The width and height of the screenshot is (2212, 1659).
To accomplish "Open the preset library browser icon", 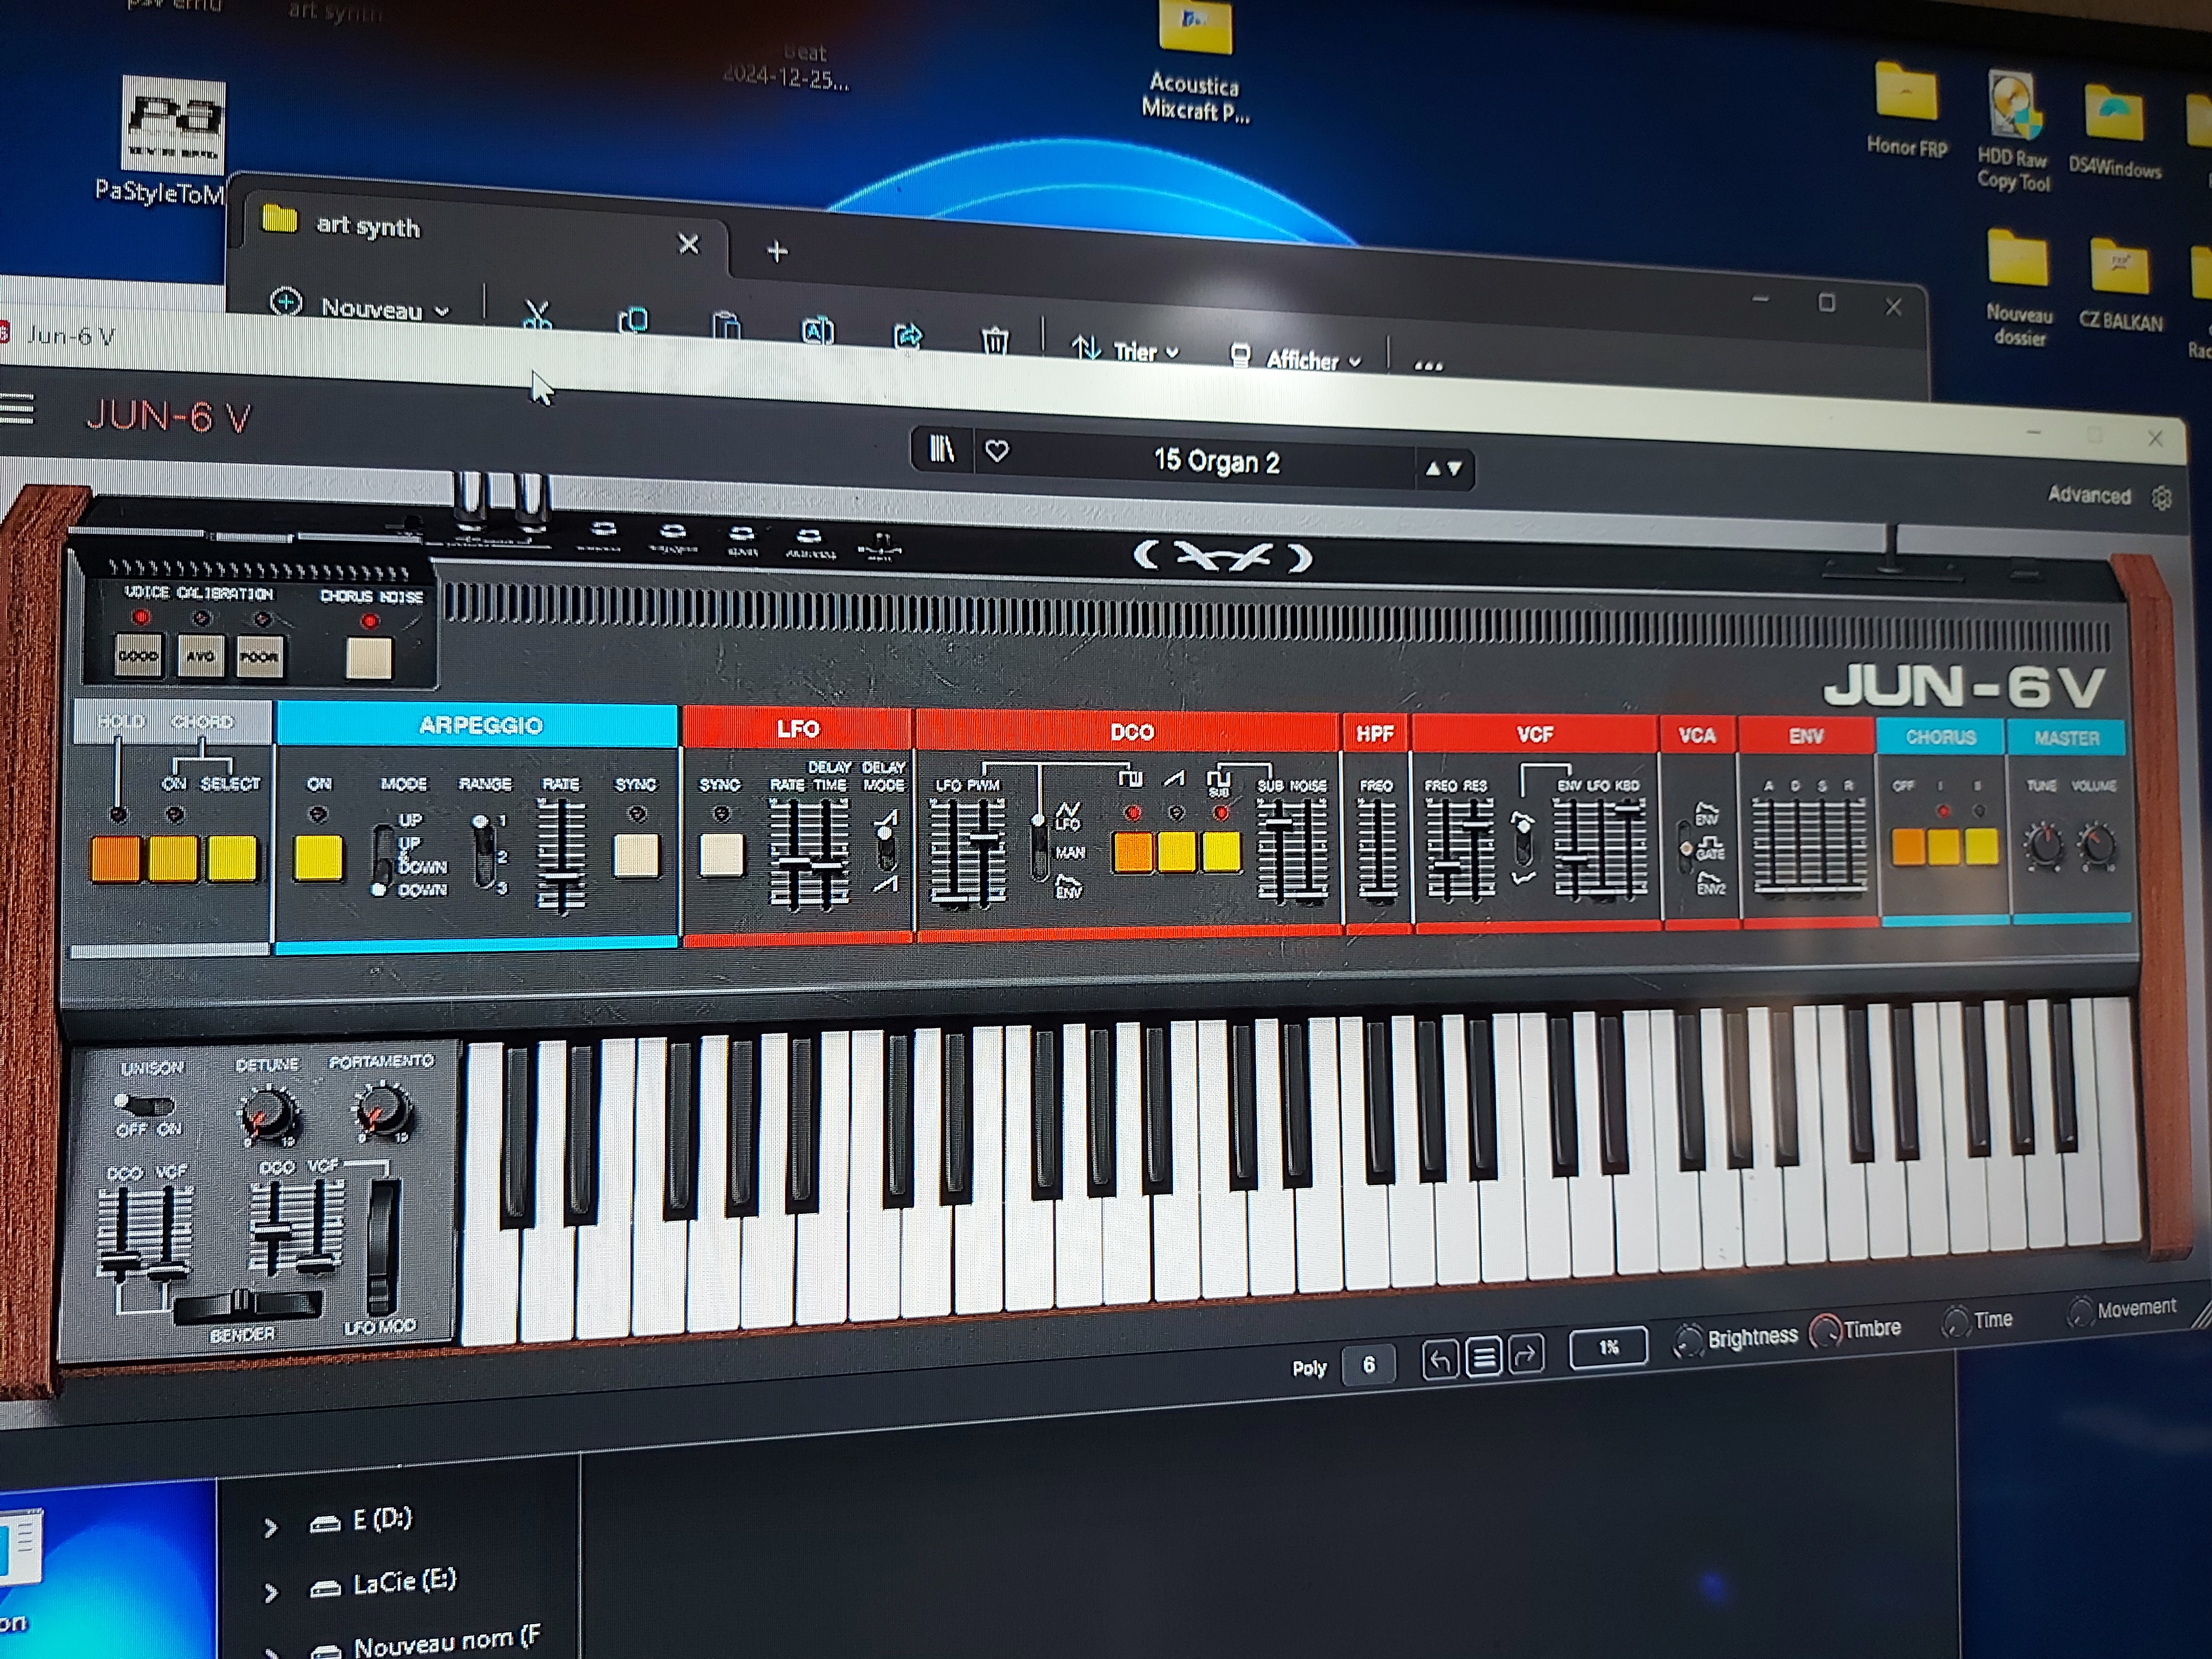I will pyautogui.click(x=942, y=450).
